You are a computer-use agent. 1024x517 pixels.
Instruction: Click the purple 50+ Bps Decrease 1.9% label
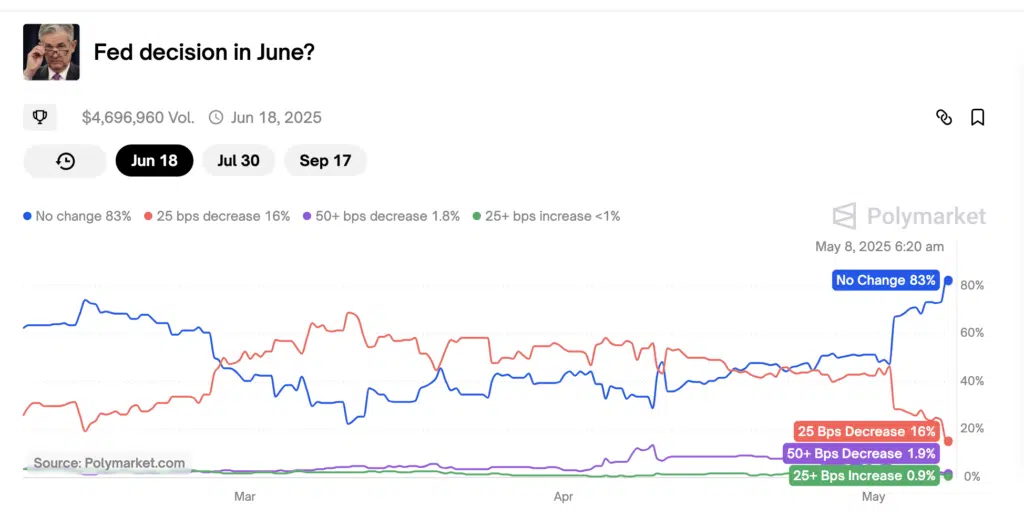(x=862, y=454)
